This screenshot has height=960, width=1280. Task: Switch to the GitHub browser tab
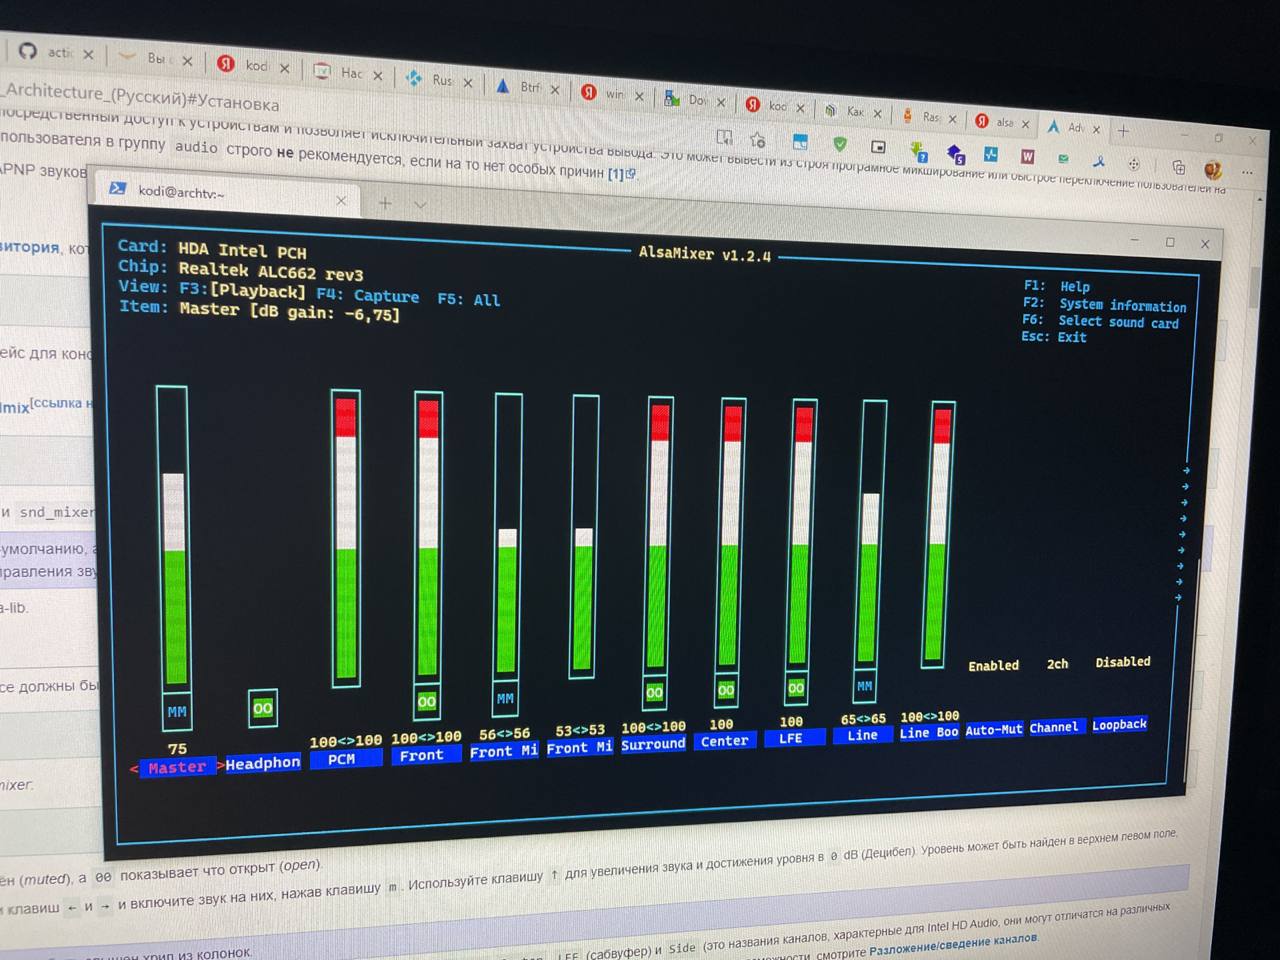(x=55, y=52)
